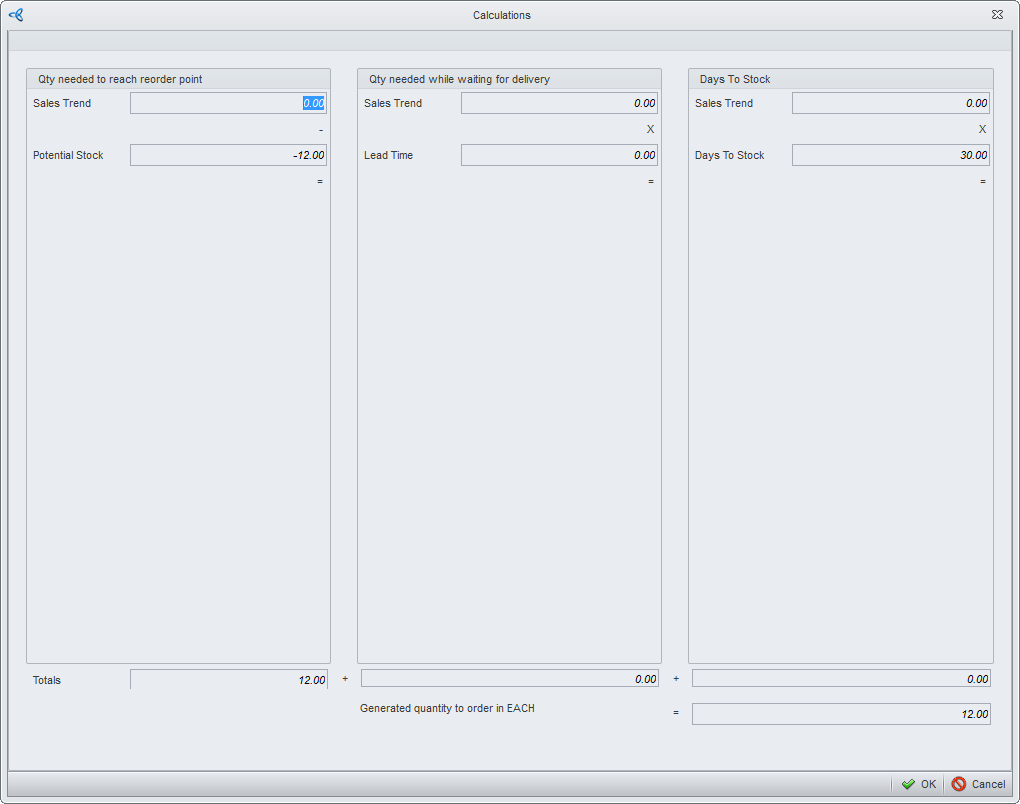The image size is (1020, 804).
Task: Click the Totals field showing 12.00
Action: [x=228, y=680]
